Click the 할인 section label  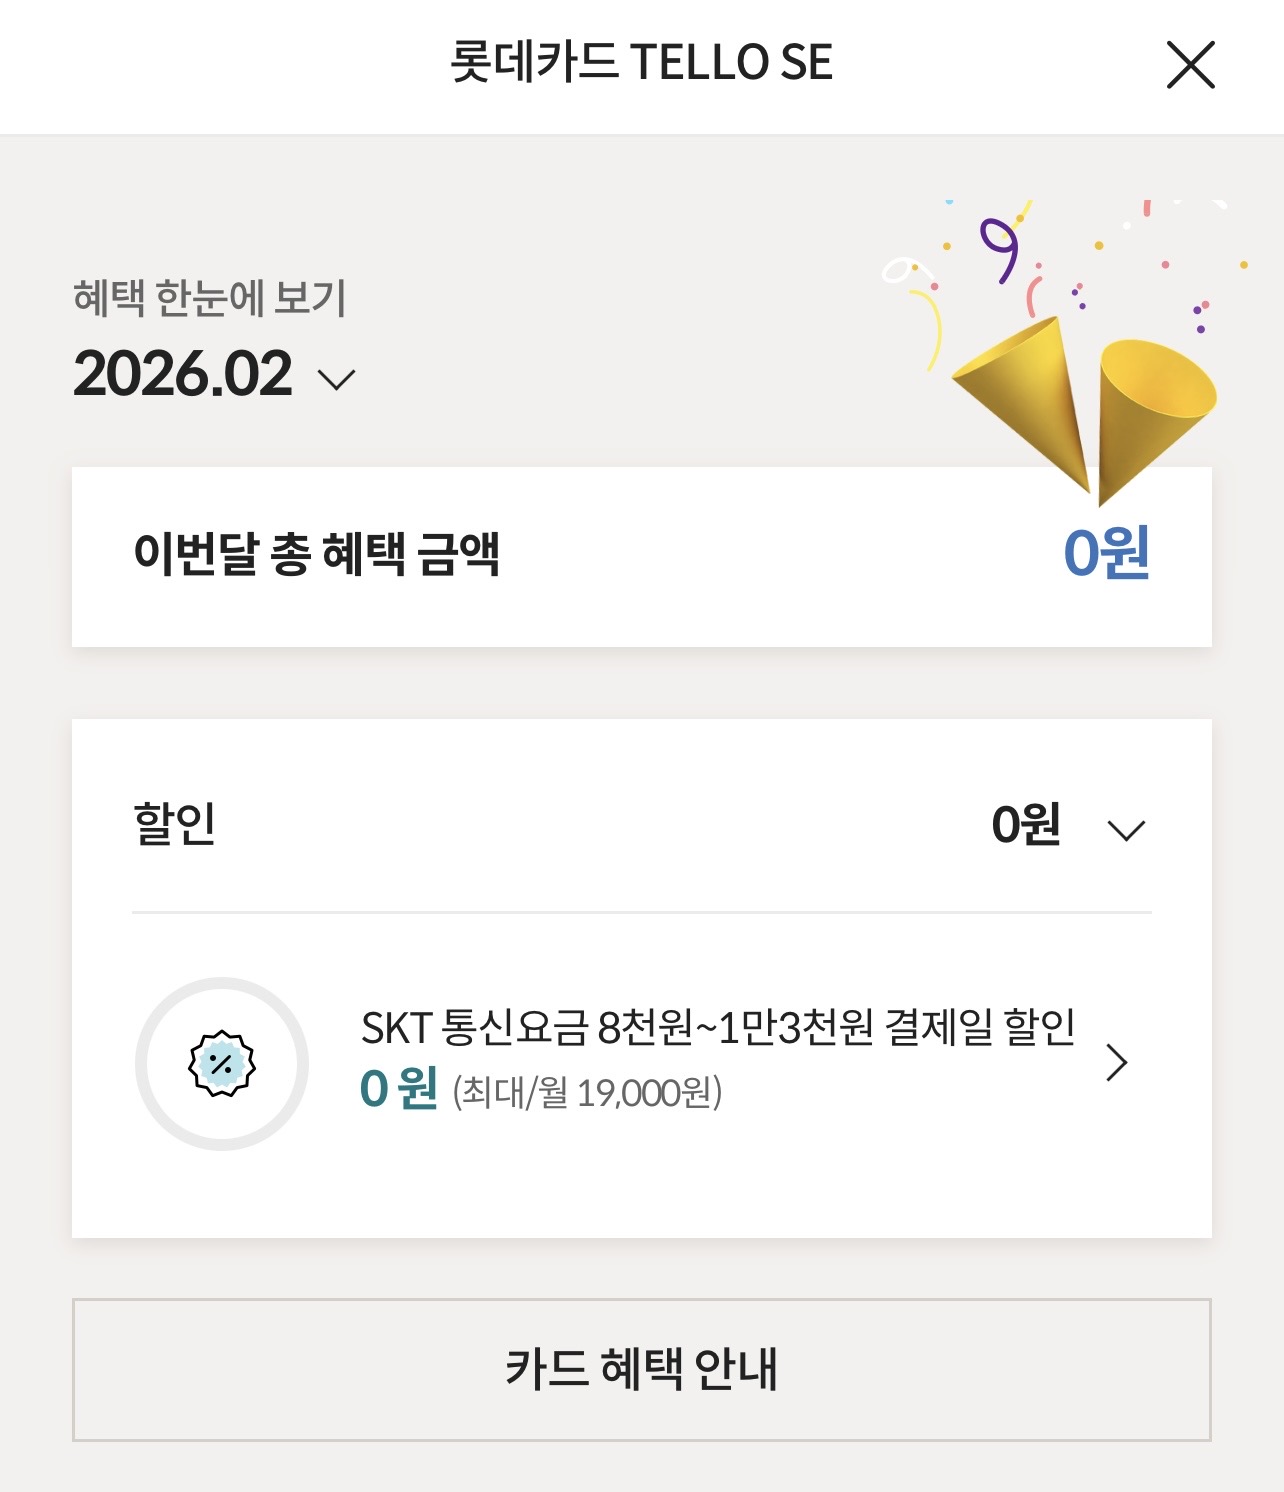175,824
